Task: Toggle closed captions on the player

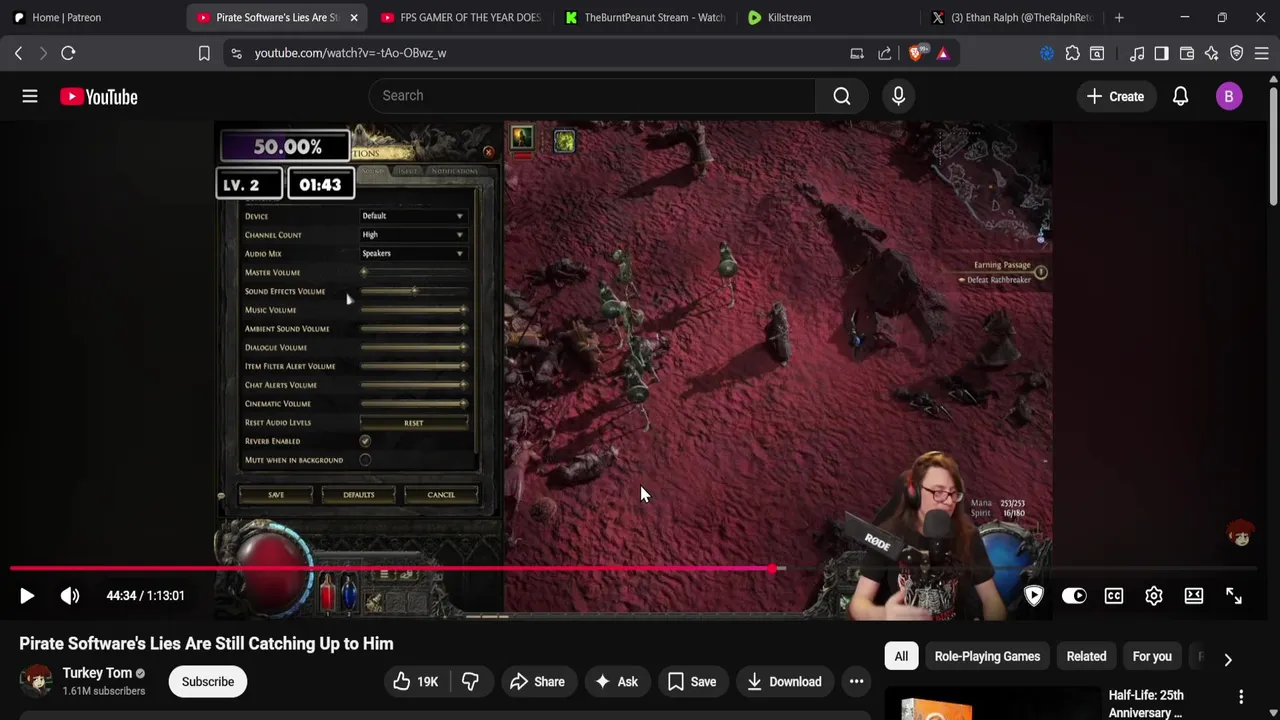Action: [1114, 596]
